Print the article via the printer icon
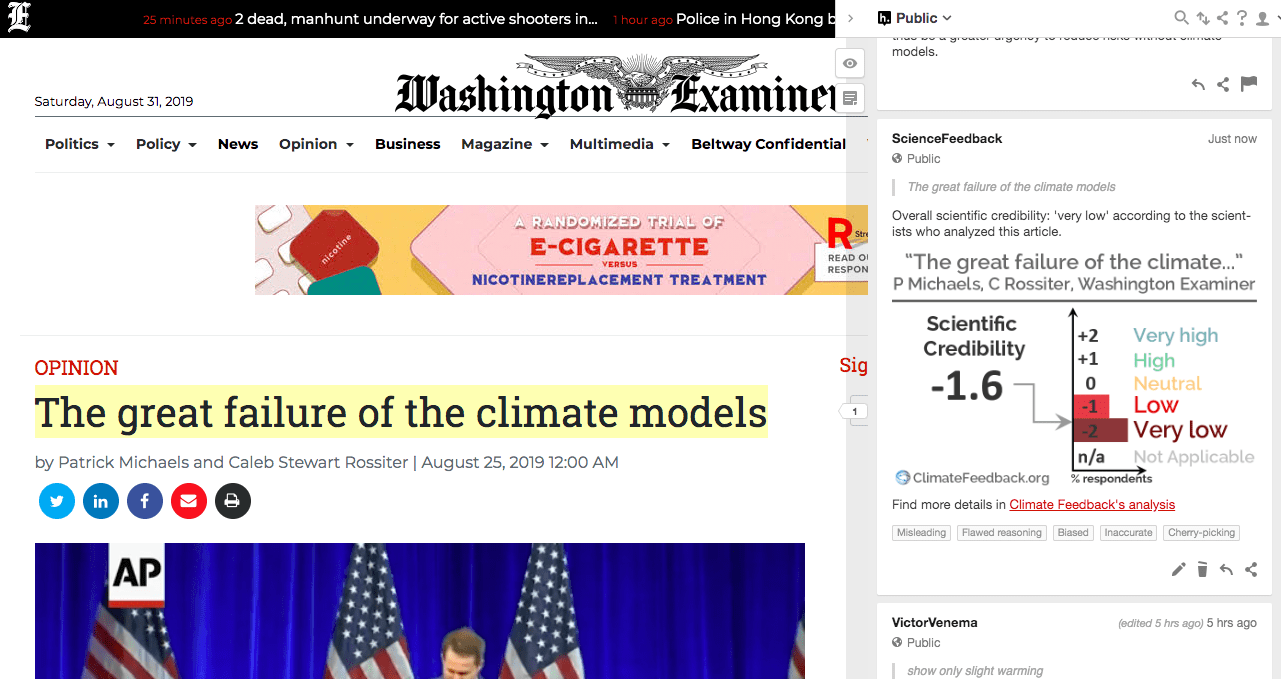Viewport: 1281px width, 679px height. pyautogui.click(x=233, y=501)
